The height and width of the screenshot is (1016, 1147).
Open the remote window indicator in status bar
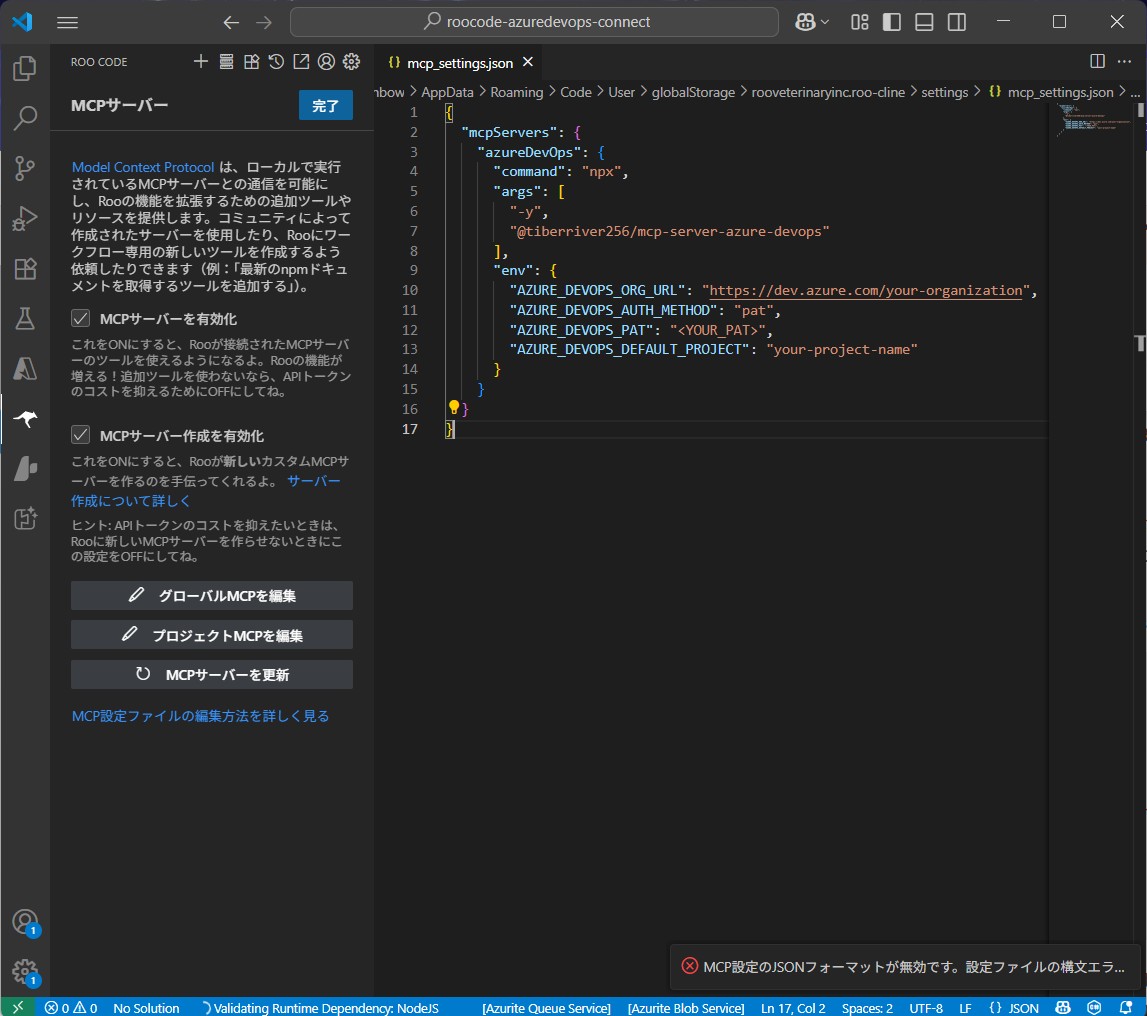tap(18, 1007)
